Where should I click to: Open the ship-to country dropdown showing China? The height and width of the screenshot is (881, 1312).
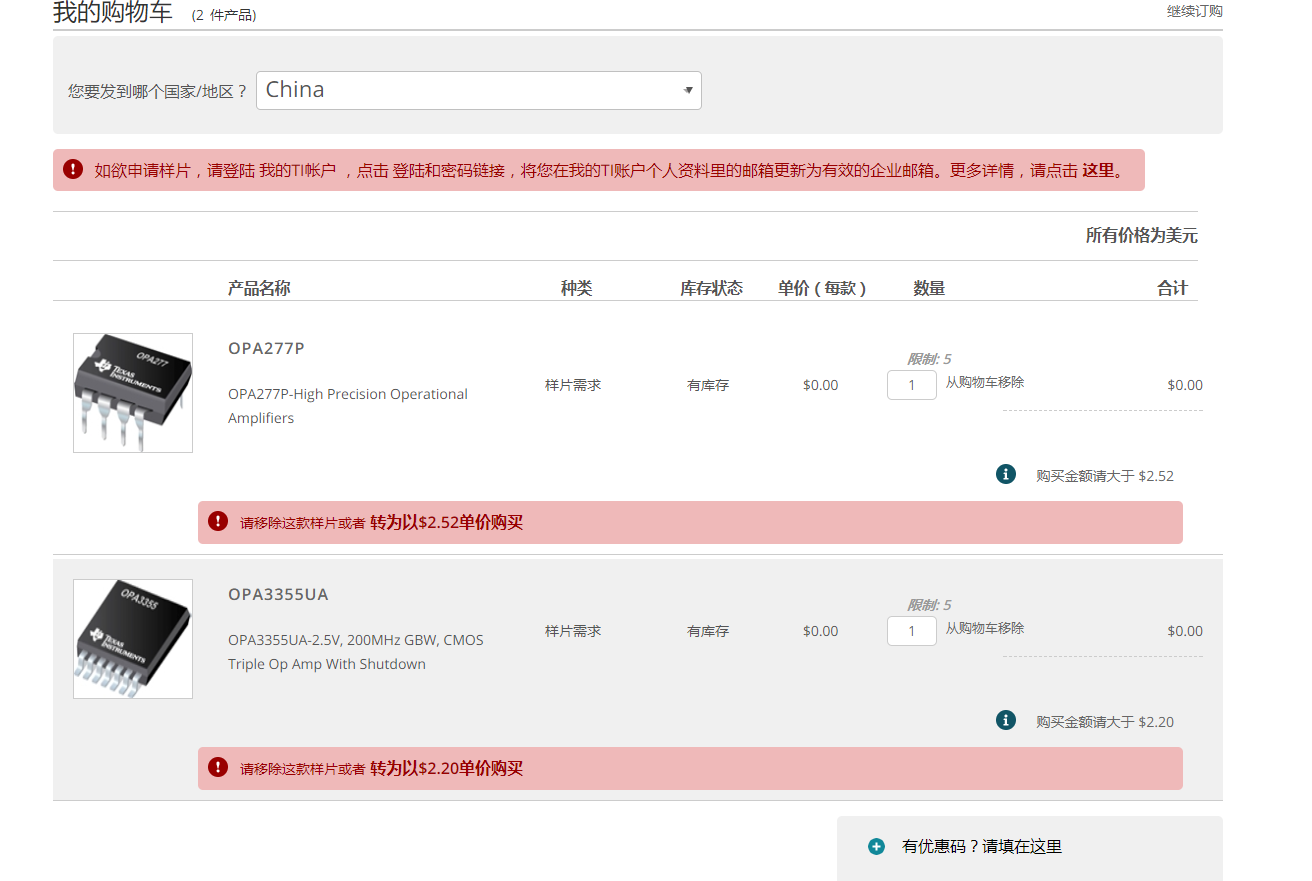coord(479,90)
